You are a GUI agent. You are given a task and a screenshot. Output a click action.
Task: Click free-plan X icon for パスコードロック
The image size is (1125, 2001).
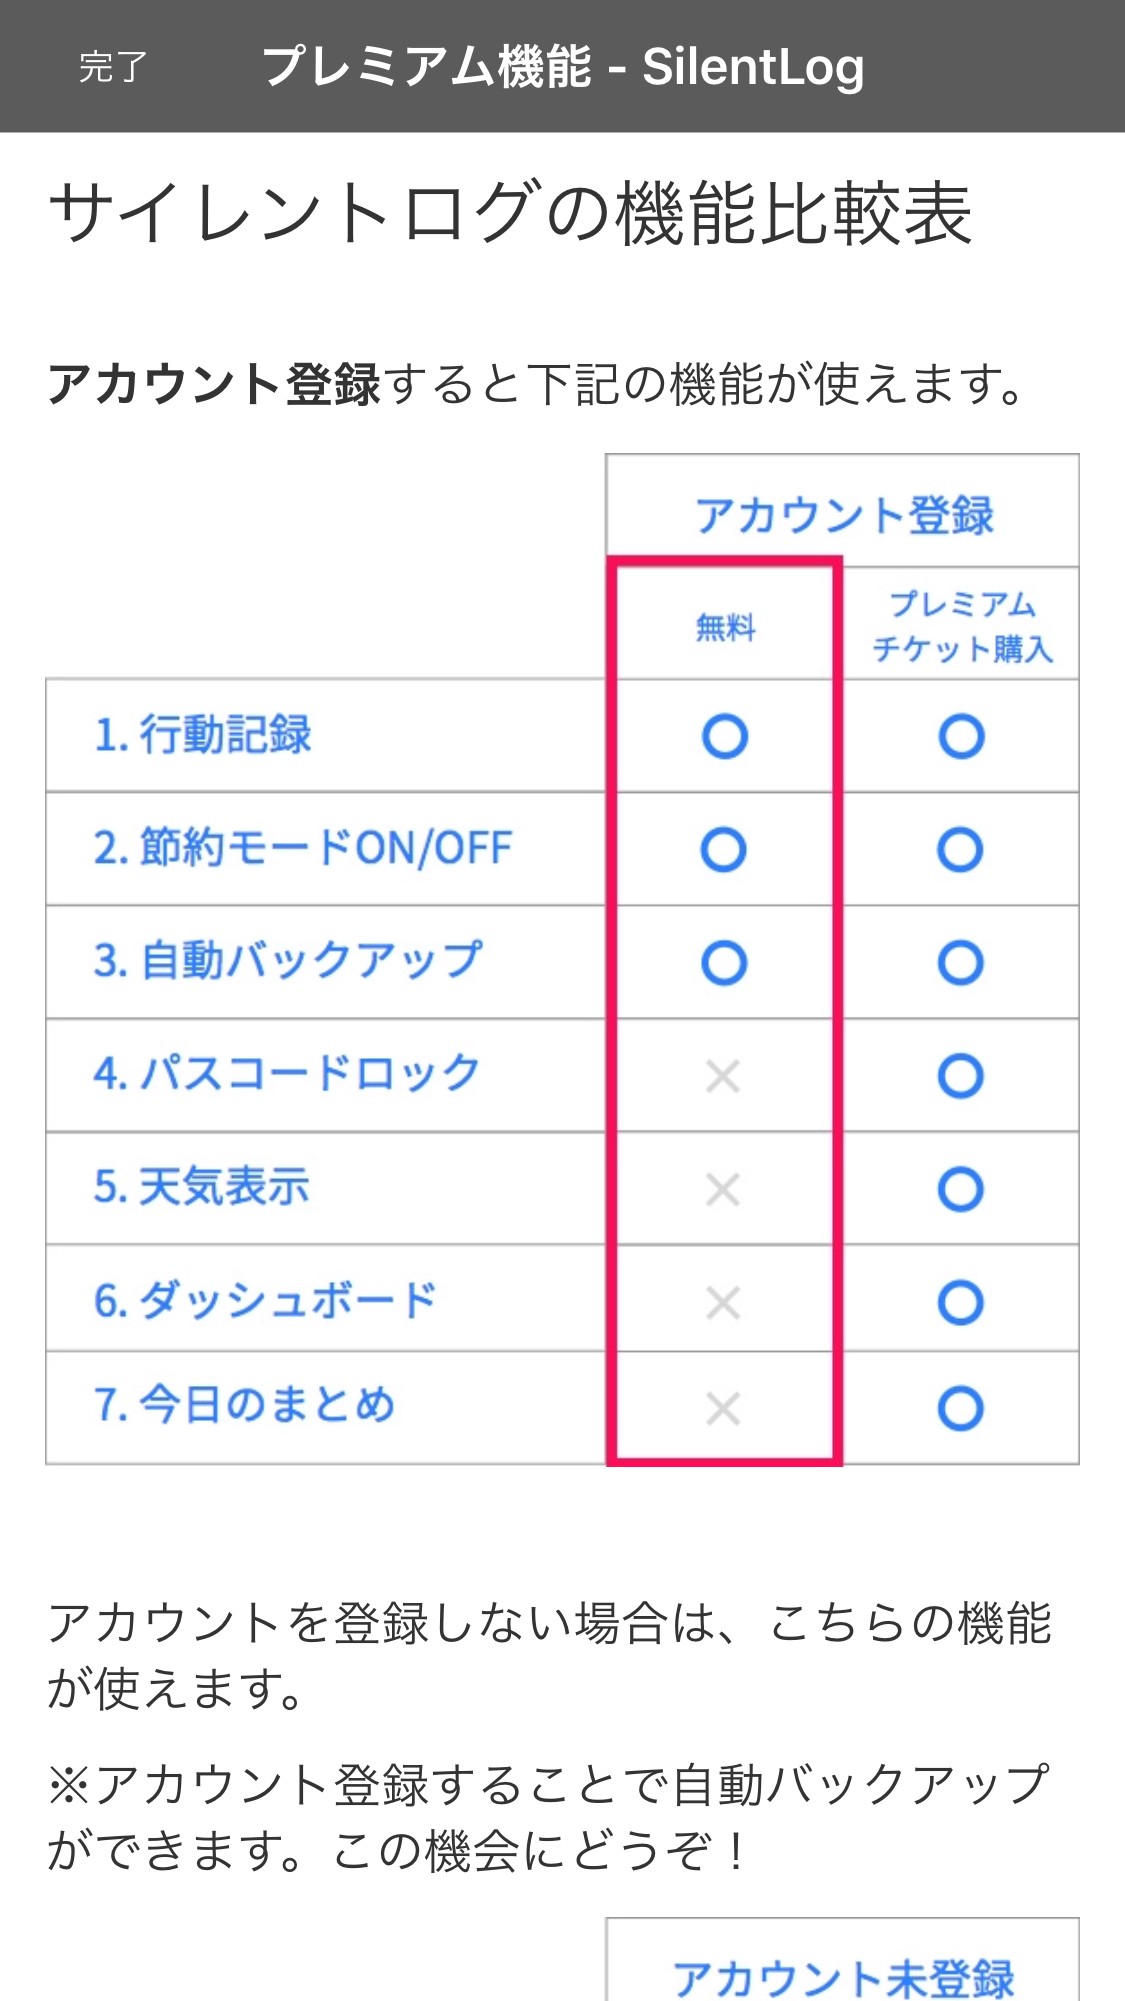tap(723, 1077)
